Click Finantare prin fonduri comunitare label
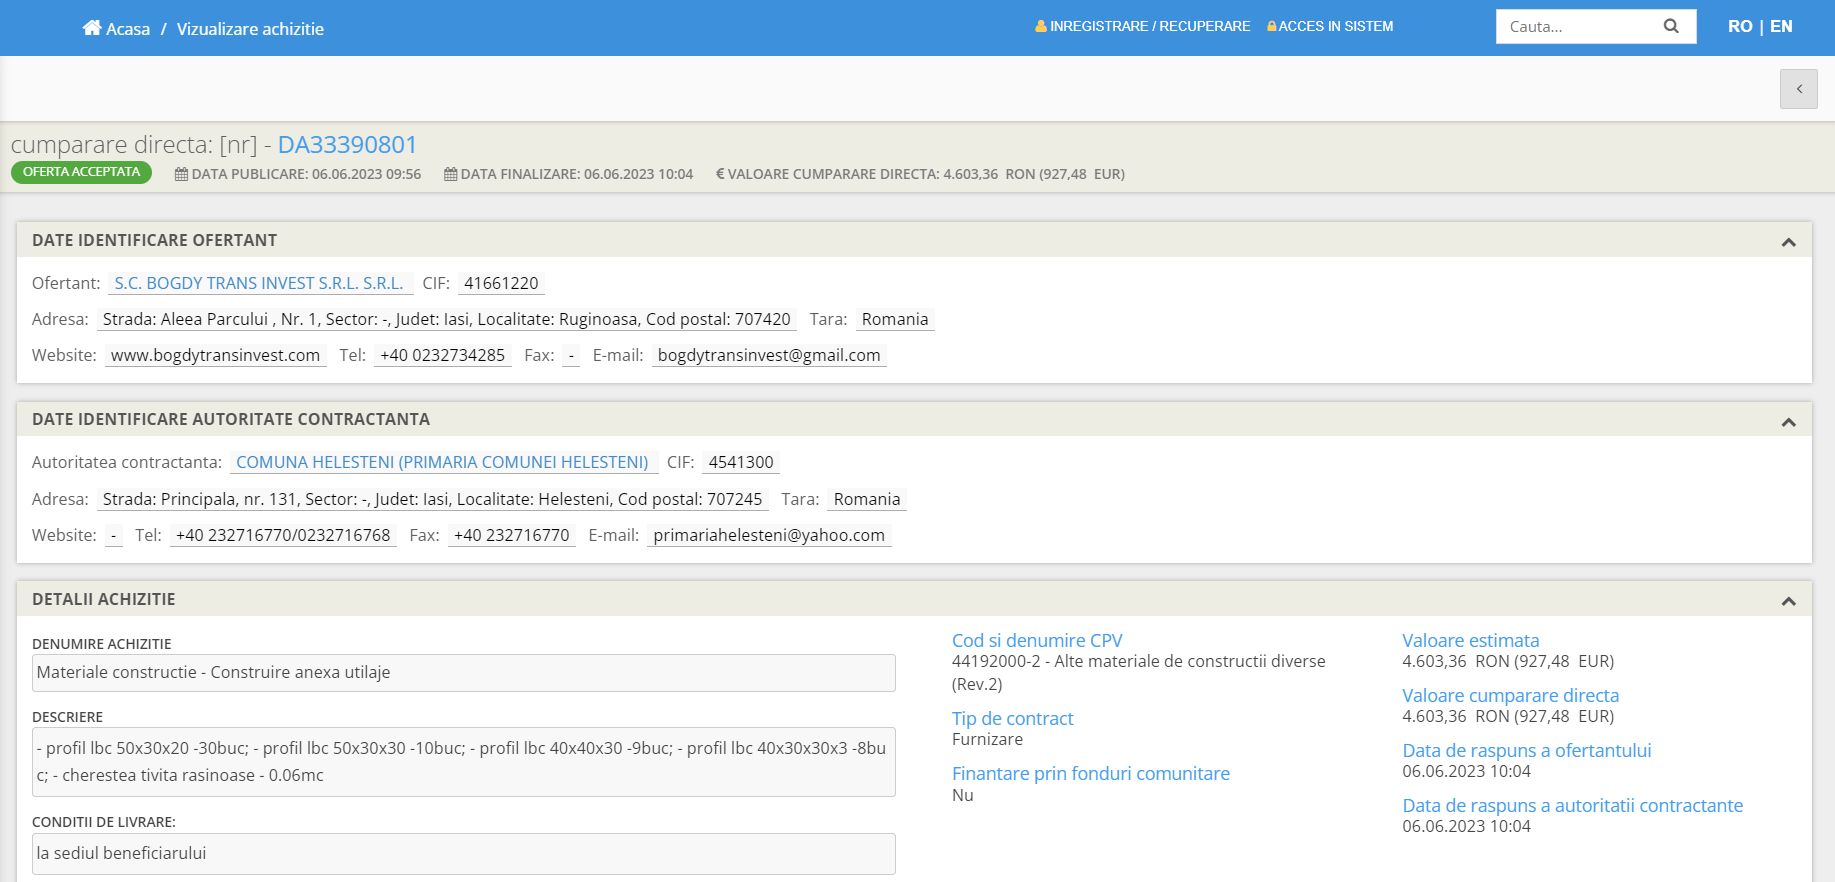Viewport: 1835px width, 882px height. point(1090,773)
